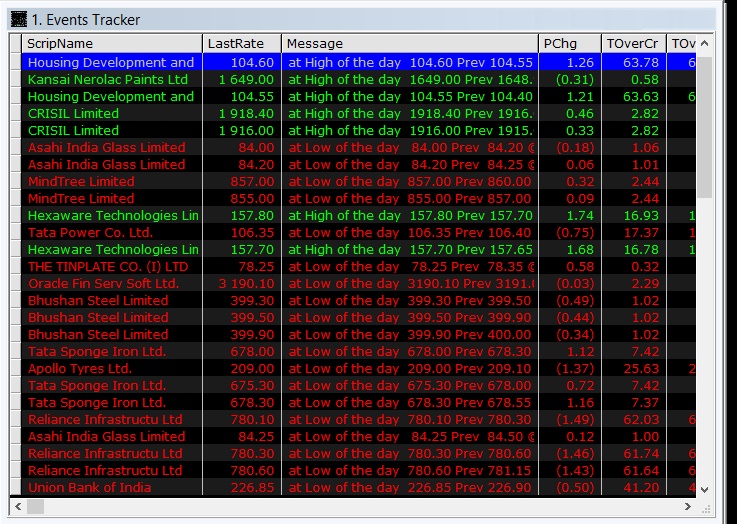Select Bhushan Steel Limited row at 399.90
The image size is (737, 524).
pos(358,334)
